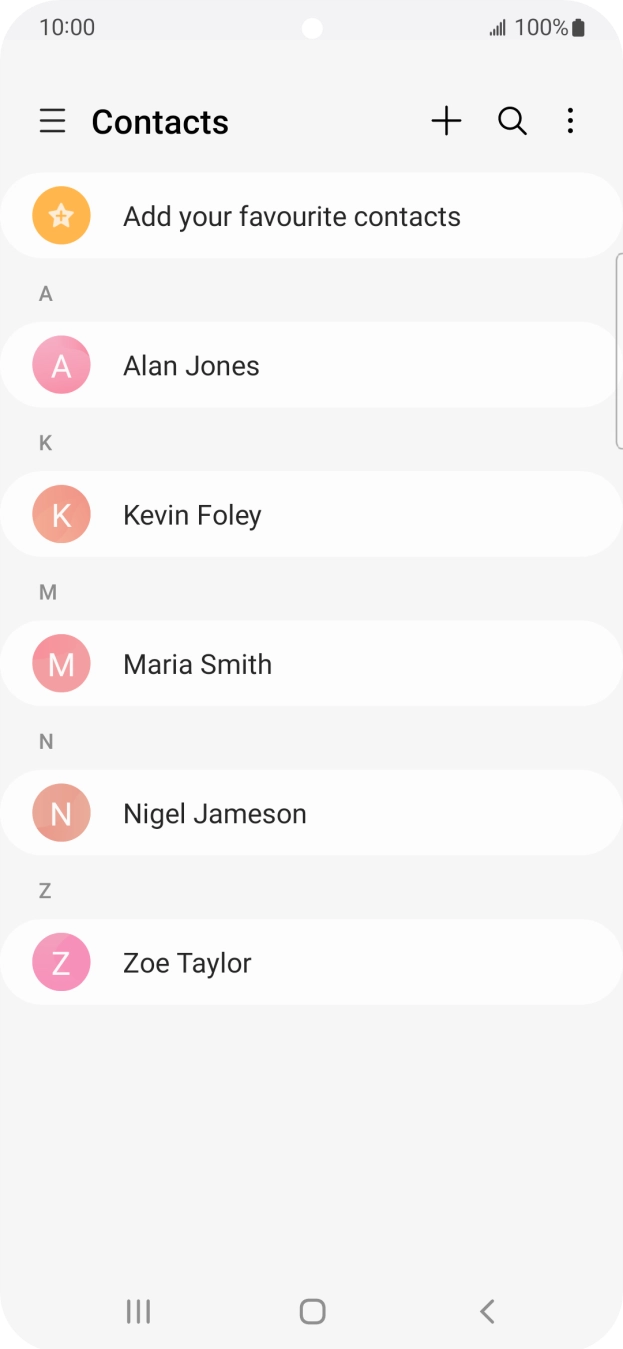The image size is (623, 1349).
Task: Tap the yellow star favourites icon
Action: click(x=61, y=216)
